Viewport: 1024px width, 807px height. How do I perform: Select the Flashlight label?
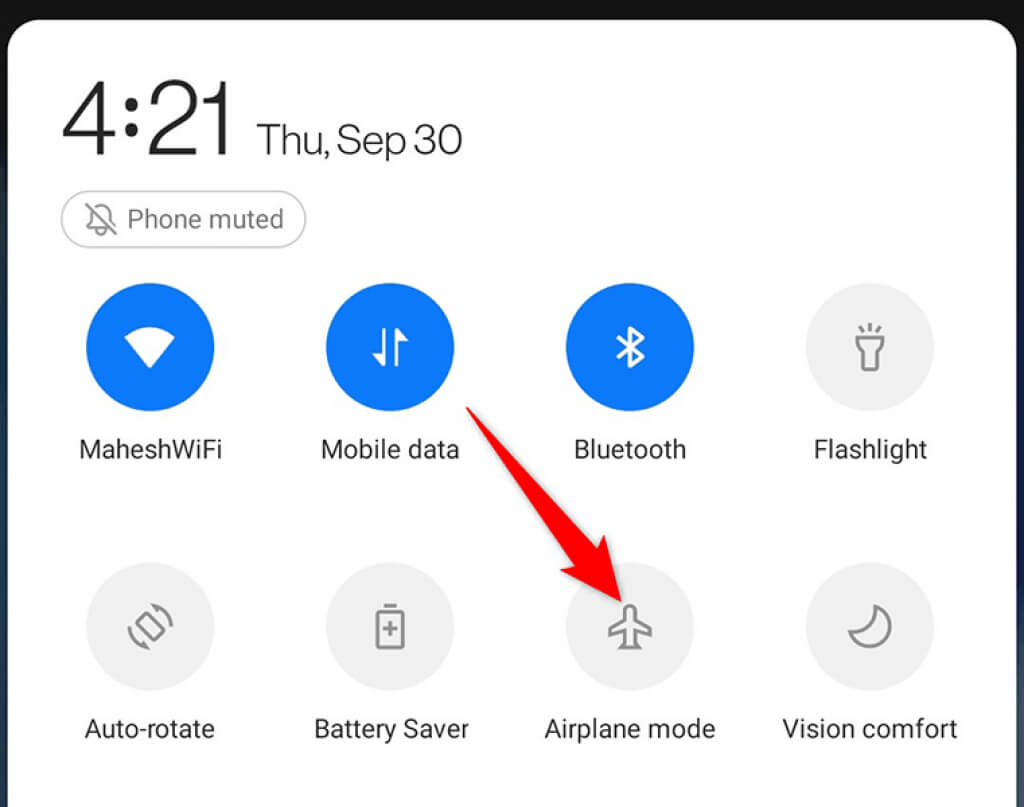[870, 451]
